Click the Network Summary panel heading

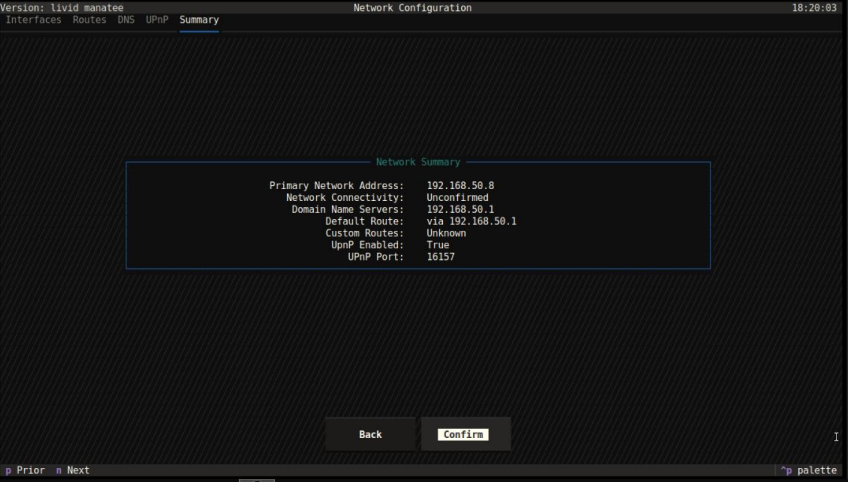(418, 162)
